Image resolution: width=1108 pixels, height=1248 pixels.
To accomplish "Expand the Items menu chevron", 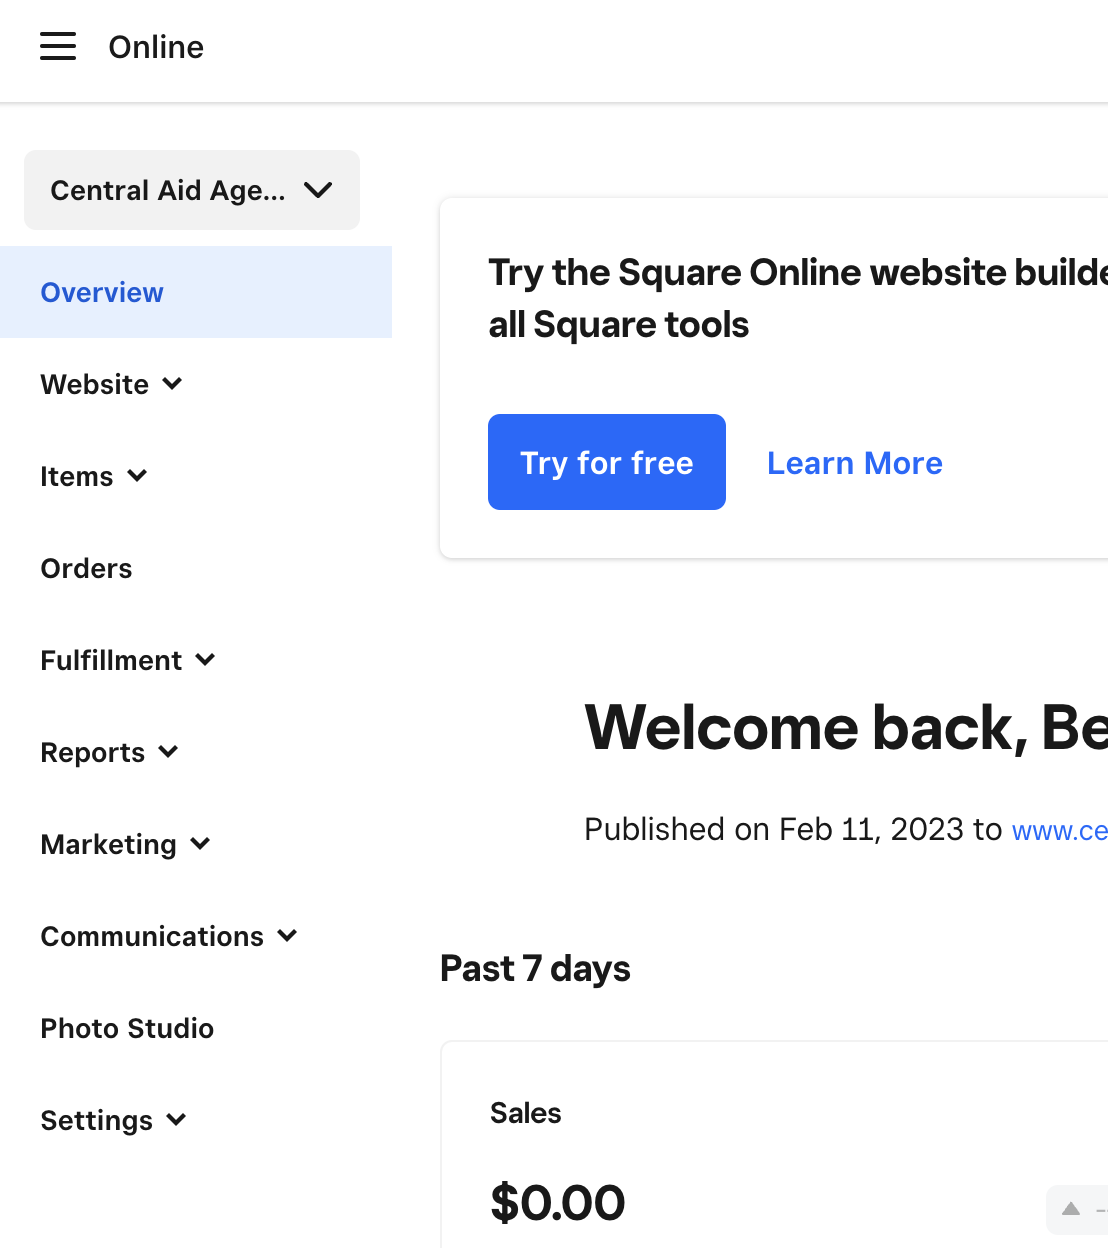I will click(x=137, y=475).
